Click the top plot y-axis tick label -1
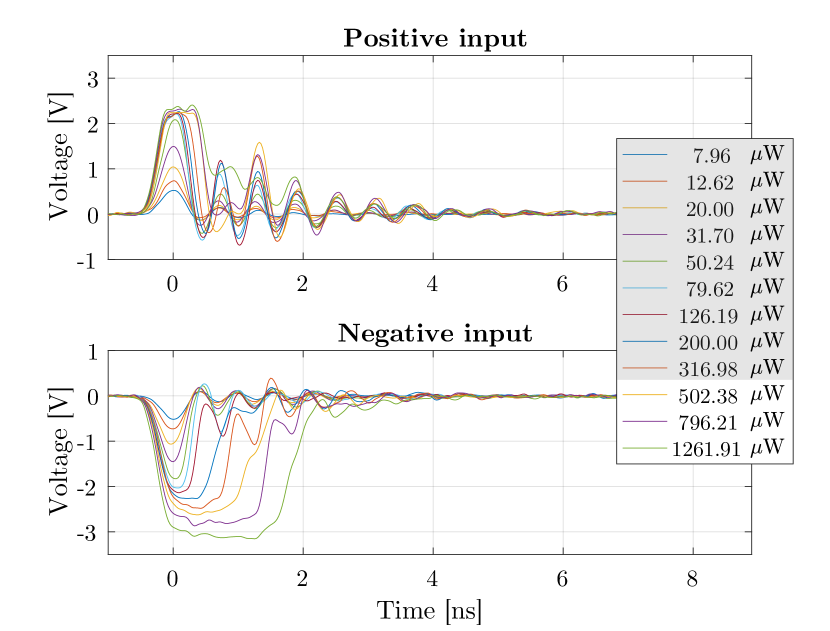830x631 pixels. (x=87, y=260)
